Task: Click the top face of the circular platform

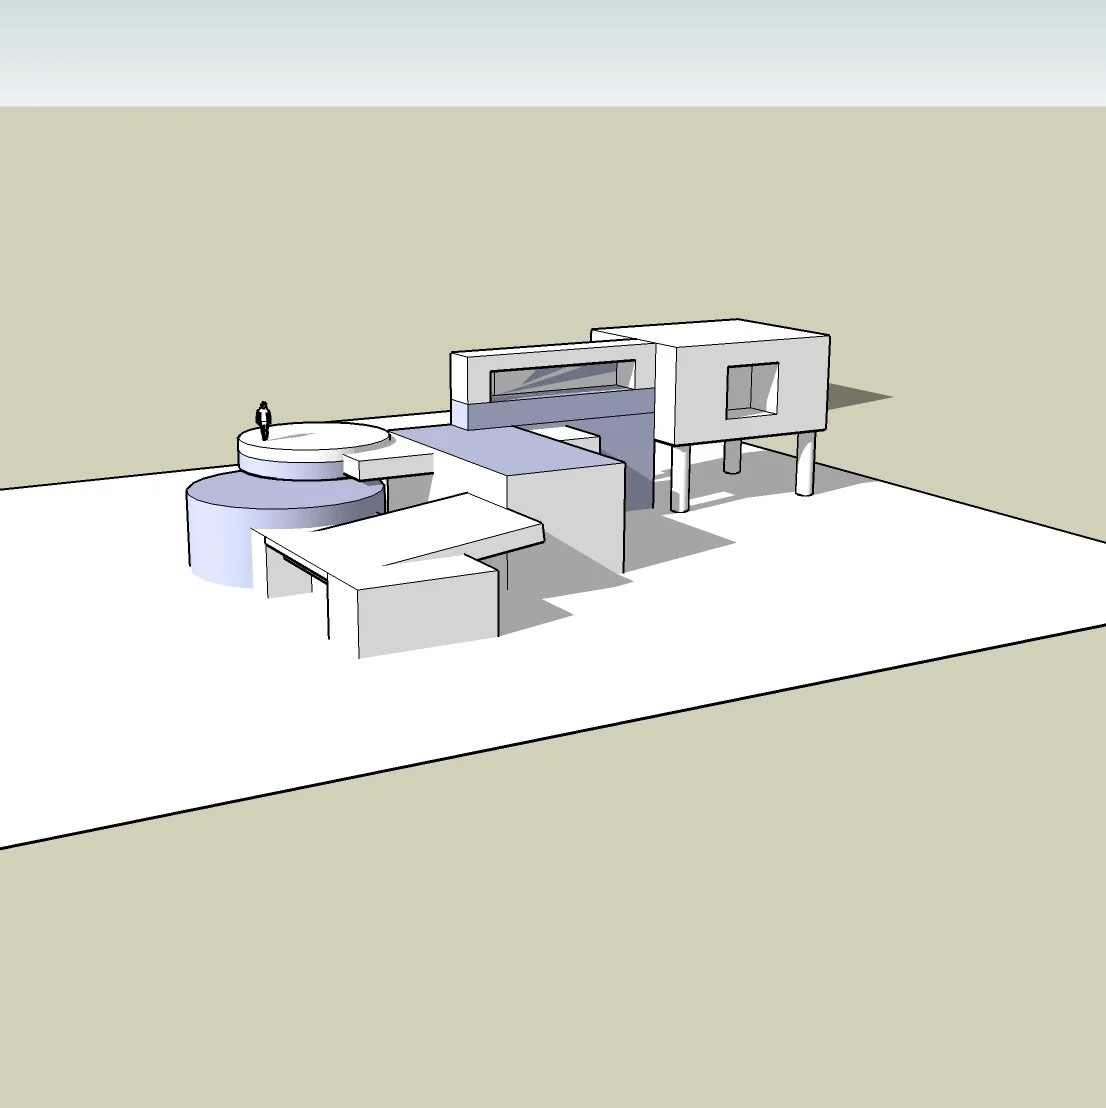Action: (x=313, y=436)
